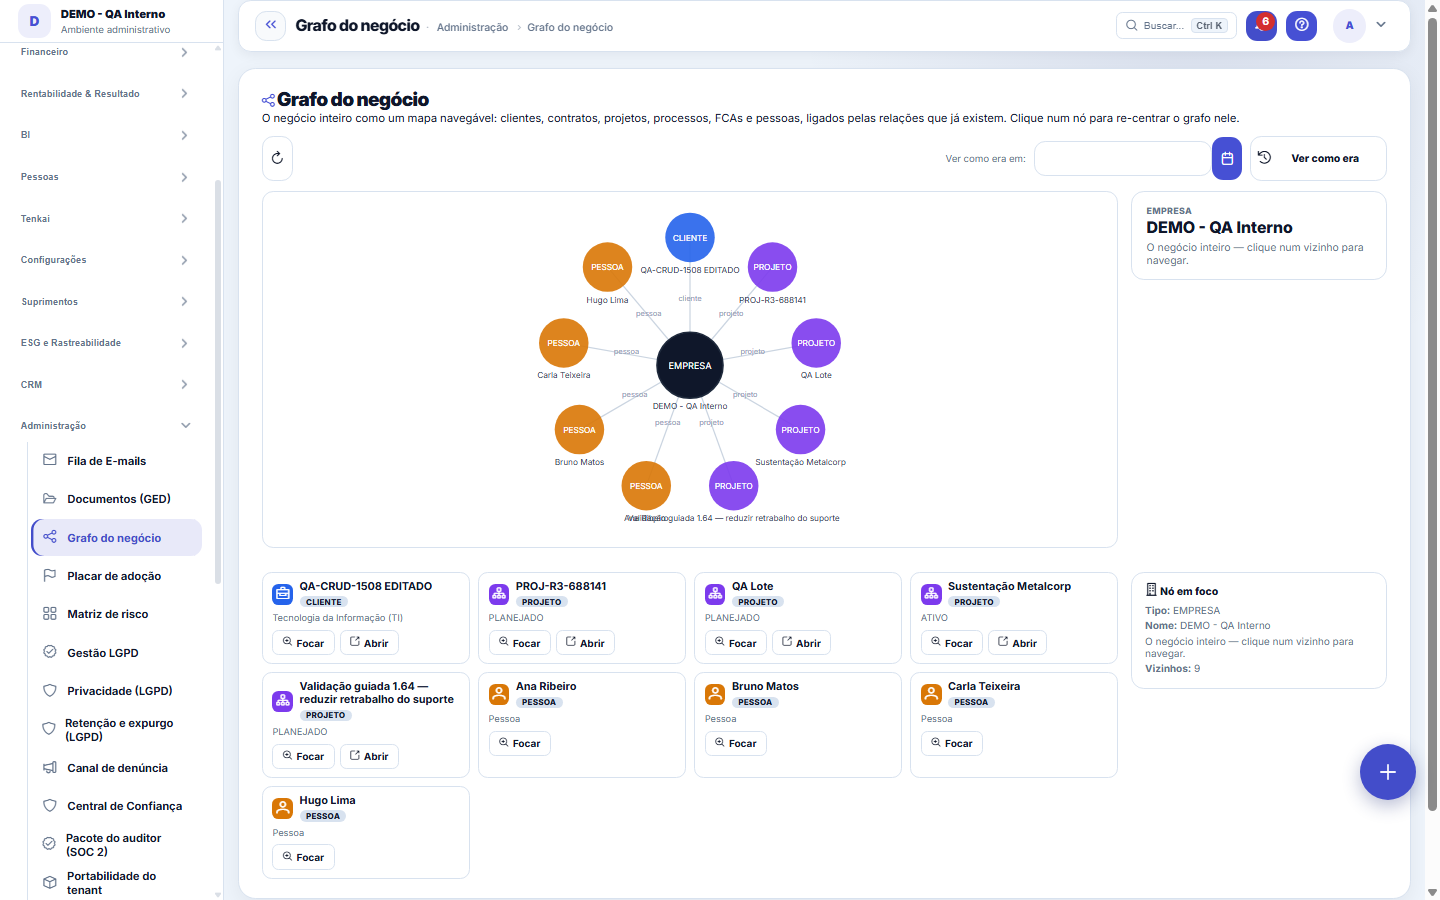Click the floating plus button
The width and height of the screenshot is (1440, 900).
(1387, 772)
